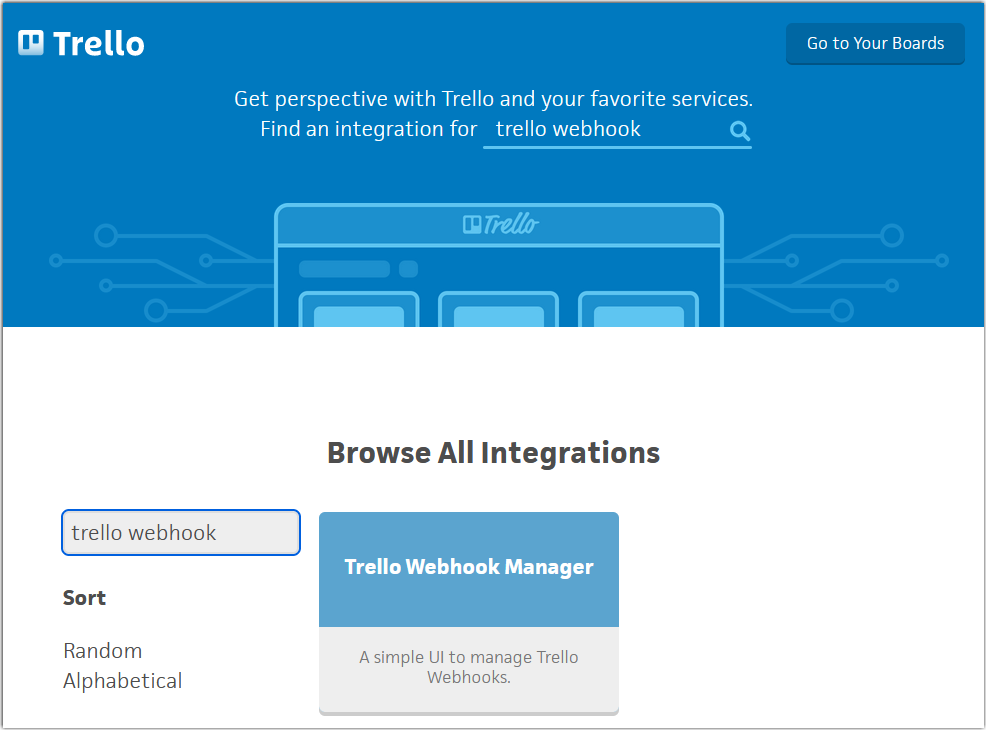Click 'A simple UI to manage Trello Webhooks' description
Screen dimensions: 987x731
pyautogui.click(x=469, y=667)
